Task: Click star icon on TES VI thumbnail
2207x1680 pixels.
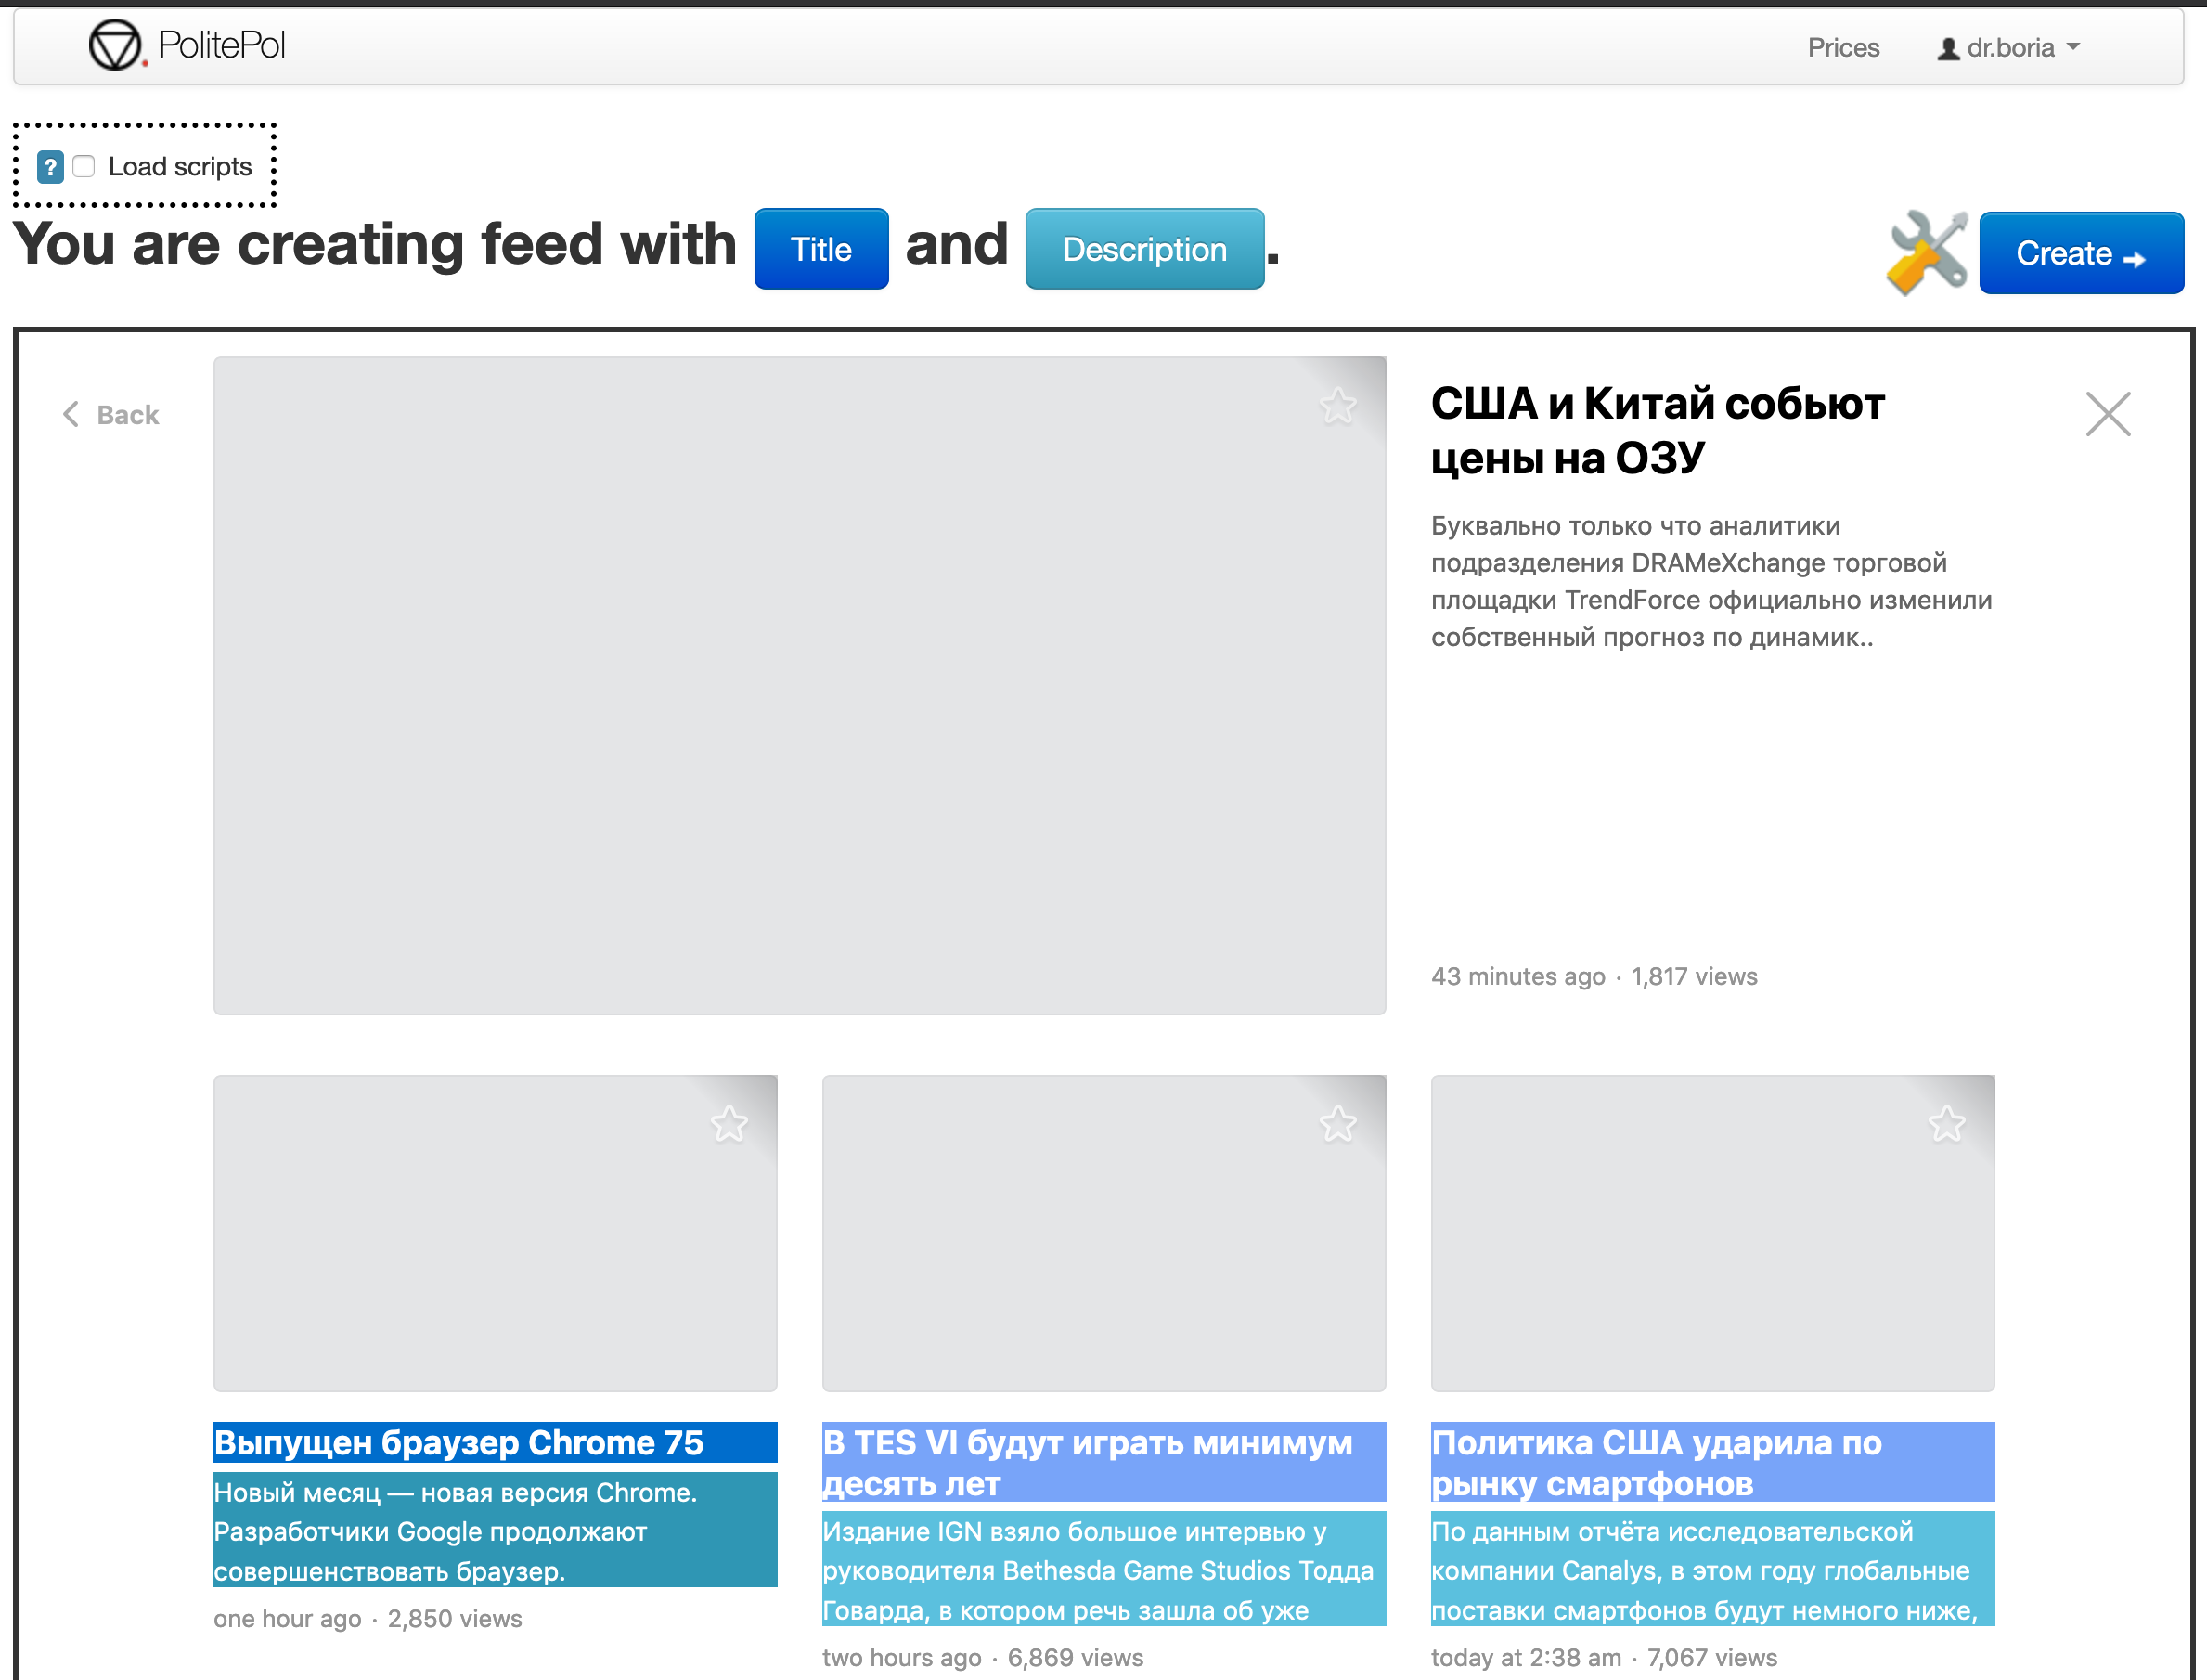Action: pos(1337,1124)
